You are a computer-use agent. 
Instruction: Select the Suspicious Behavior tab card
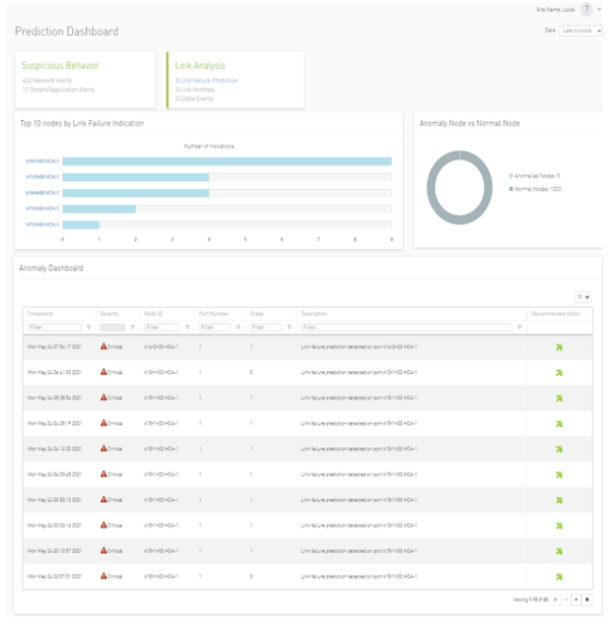pos(85,78)
